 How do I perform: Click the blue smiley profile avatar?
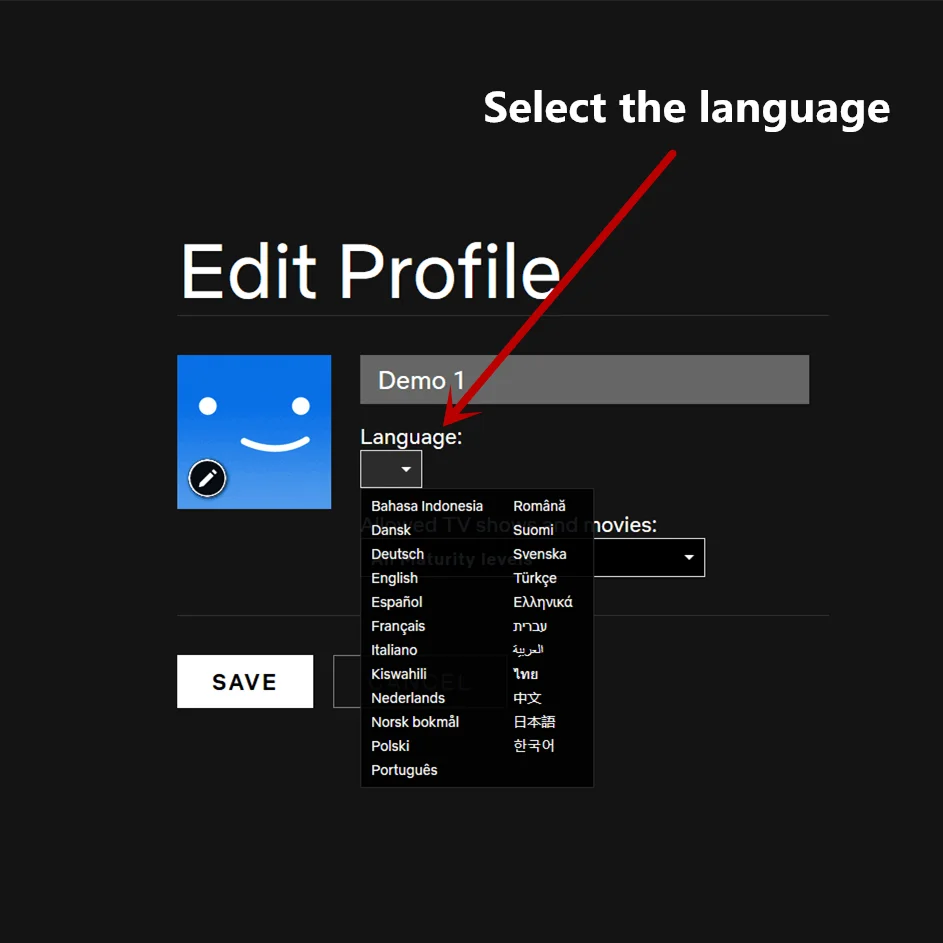[x=254, y=432]
